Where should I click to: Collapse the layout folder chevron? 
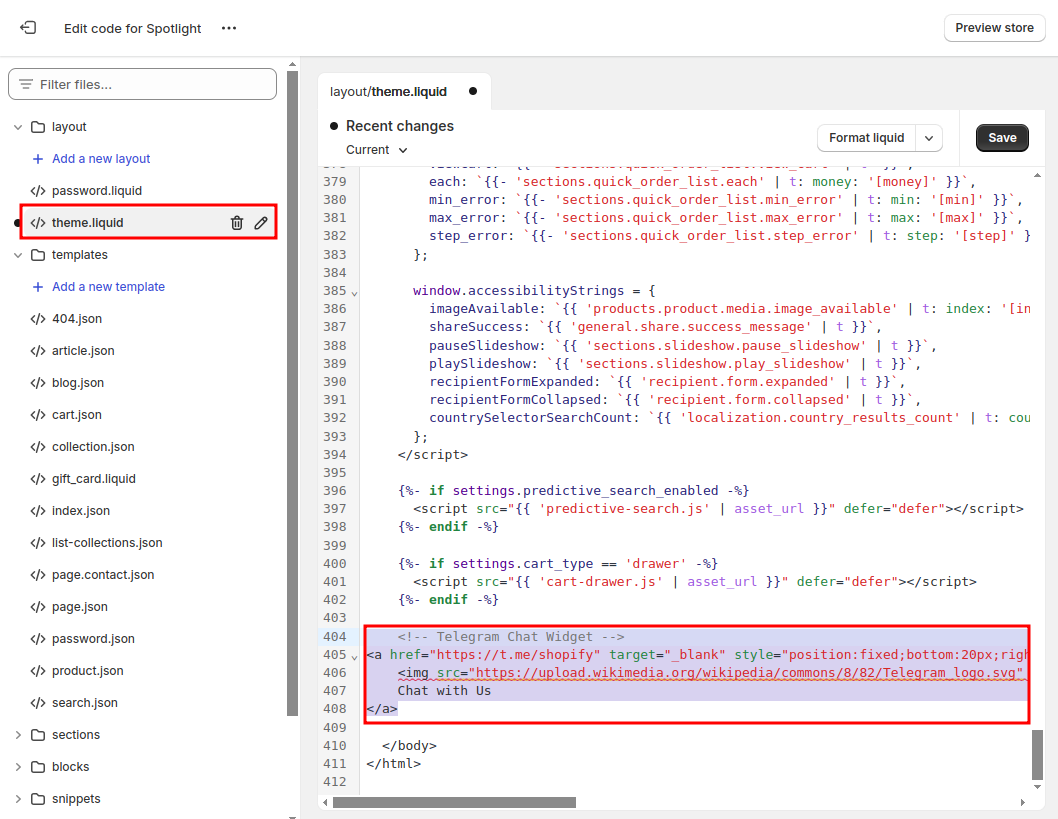click(x=18, y=127)
